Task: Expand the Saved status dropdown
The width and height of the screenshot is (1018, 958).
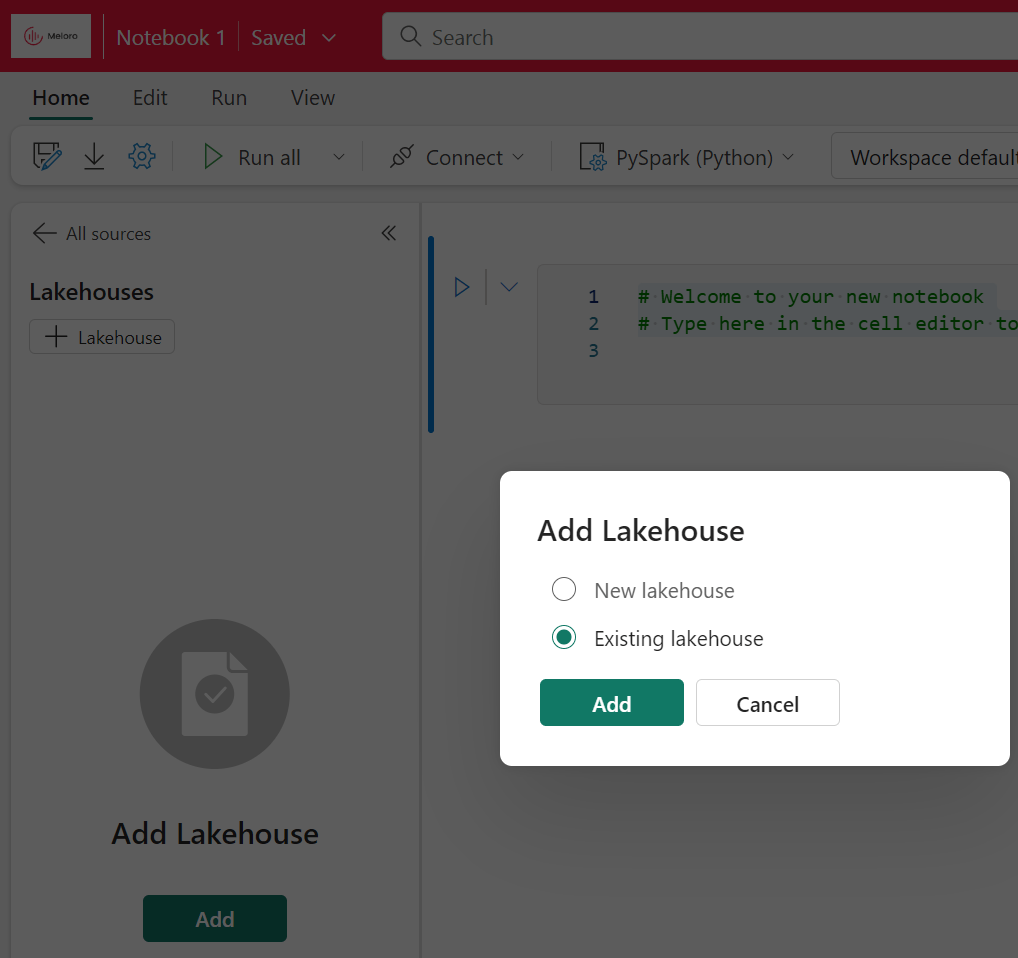Action: tap(328, 38)
